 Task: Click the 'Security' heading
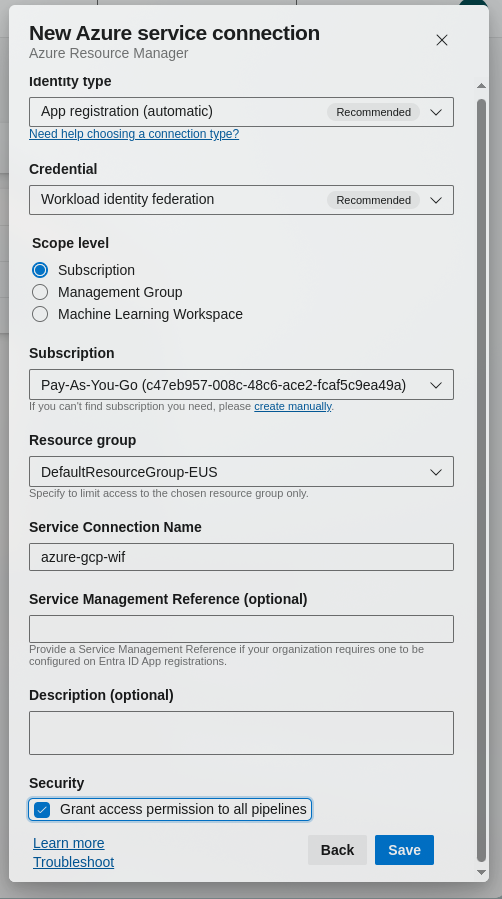57,783
